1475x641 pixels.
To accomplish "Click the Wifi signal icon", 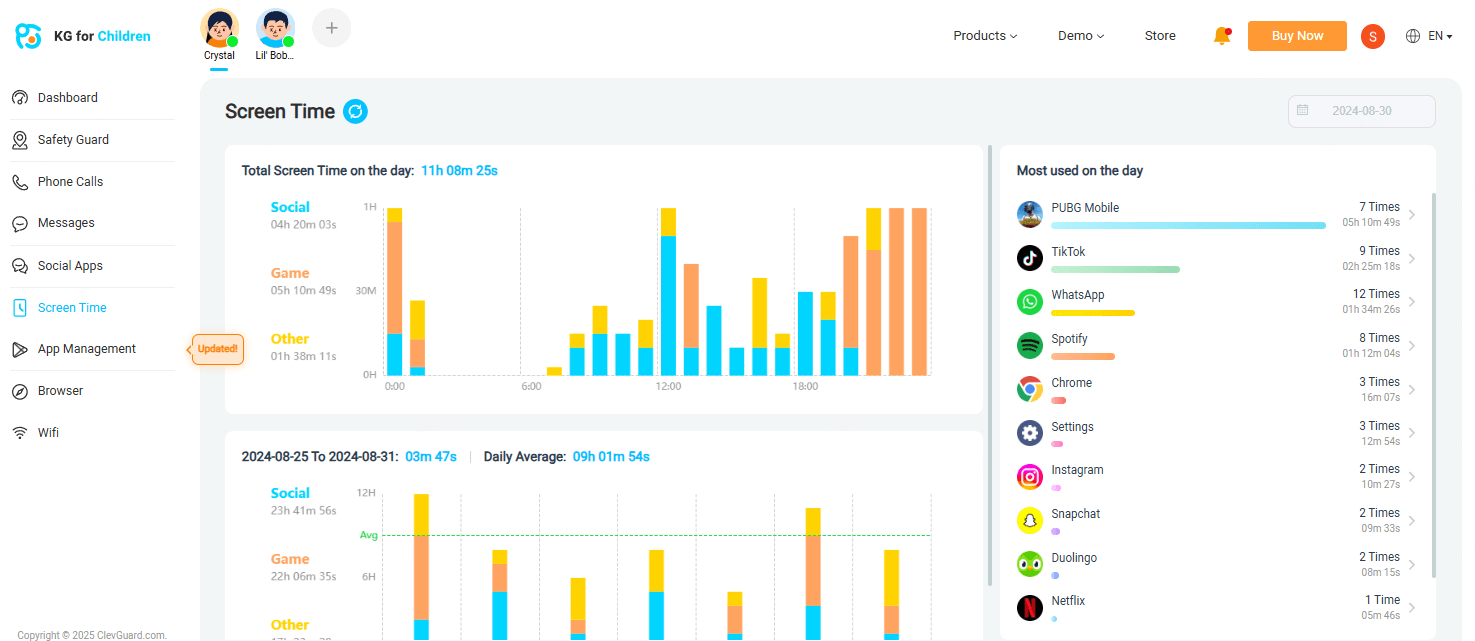I will (x=19, y=433).
